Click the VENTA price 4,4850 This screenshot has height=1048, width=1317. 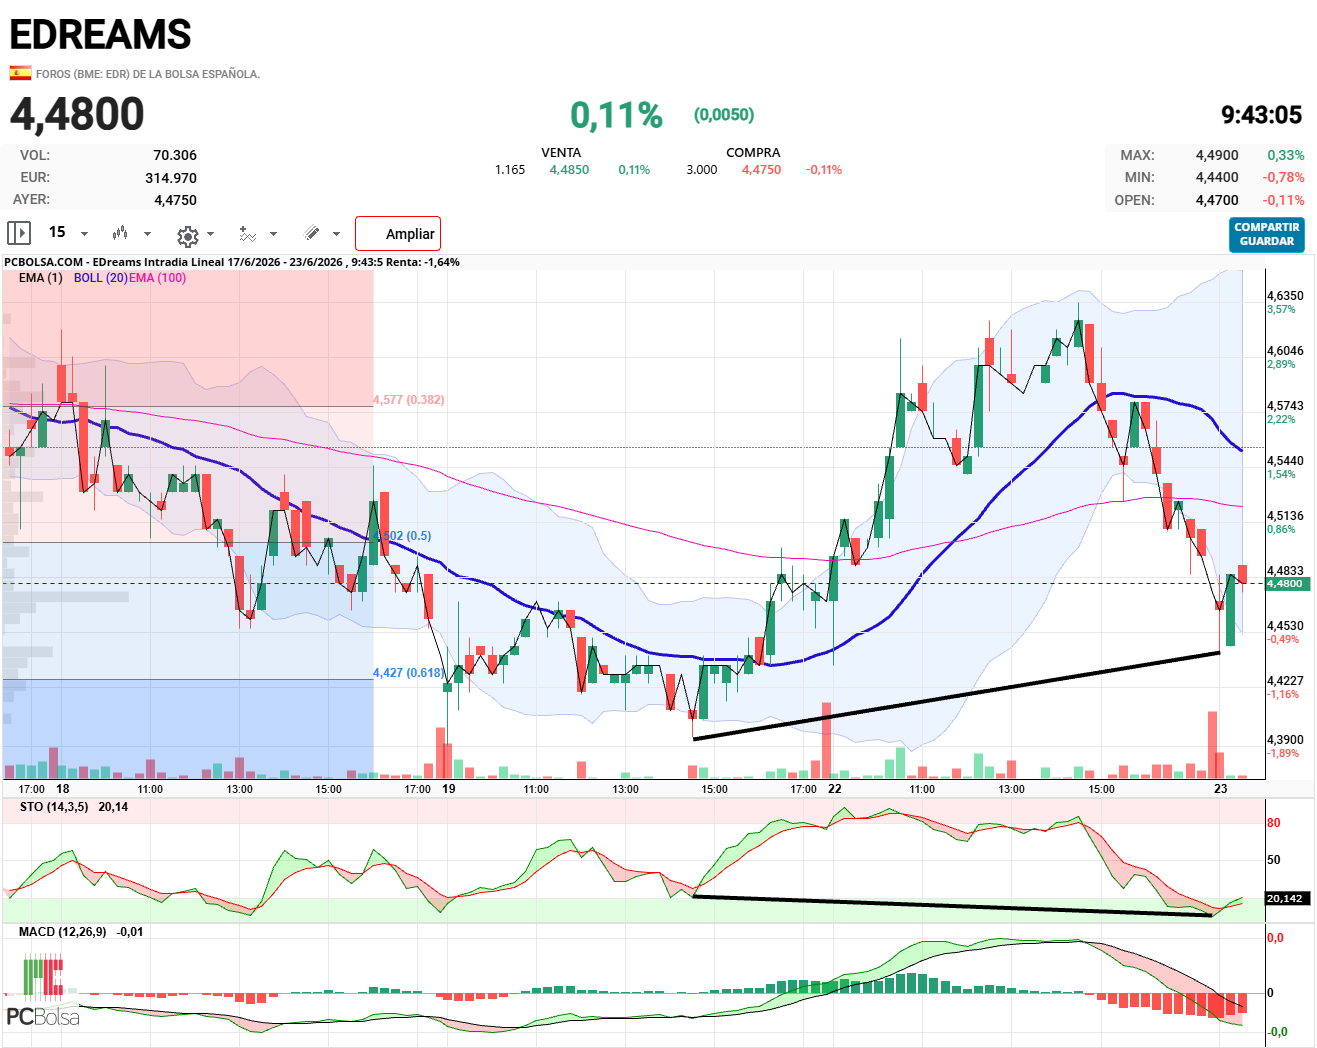[569, 170]
